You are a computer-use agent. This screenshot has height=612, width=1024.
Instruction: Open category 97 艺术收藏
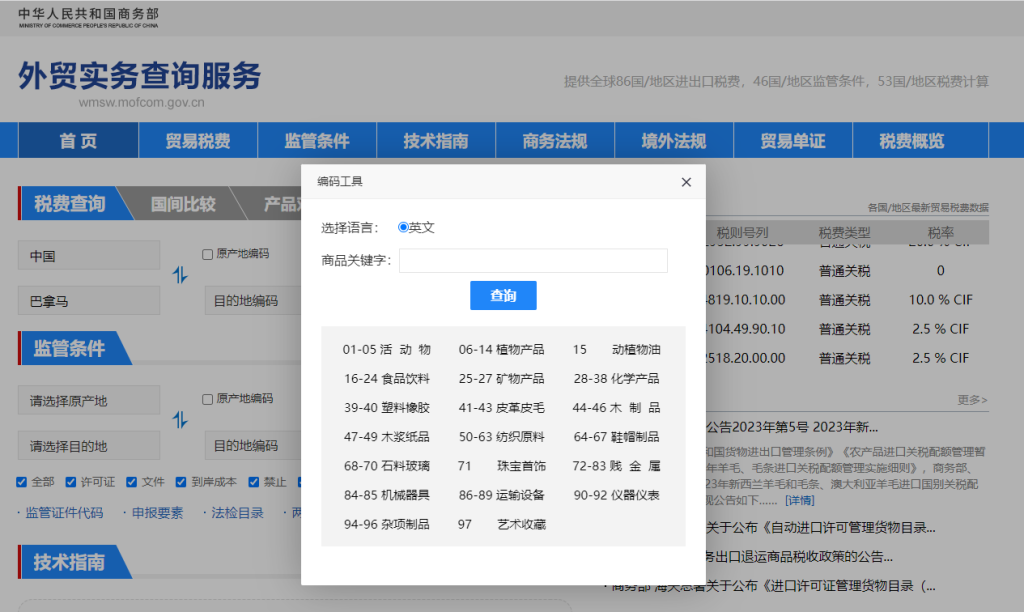tap(502, 524)
